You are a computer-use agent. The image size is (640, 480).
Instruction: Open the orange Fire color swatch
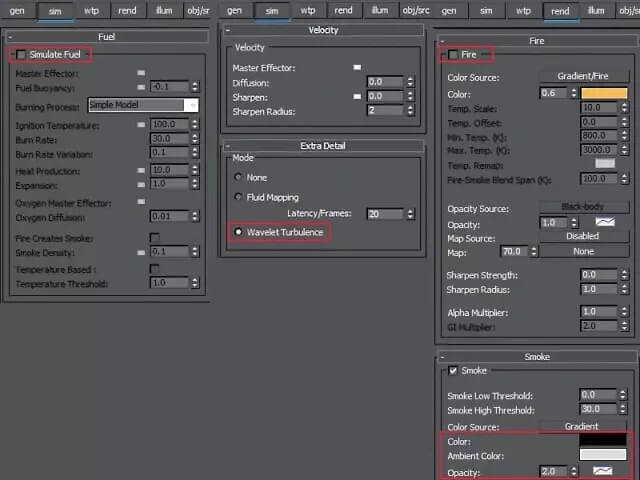click(604, 93)
